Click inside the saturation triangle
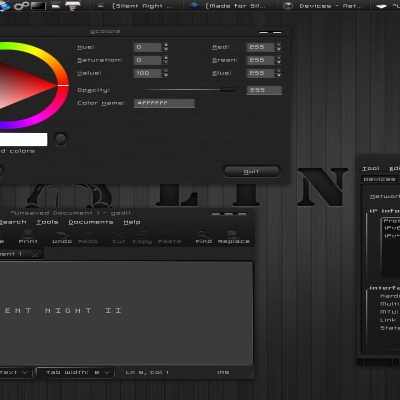 pyautogui.click(x=20, y=85)
